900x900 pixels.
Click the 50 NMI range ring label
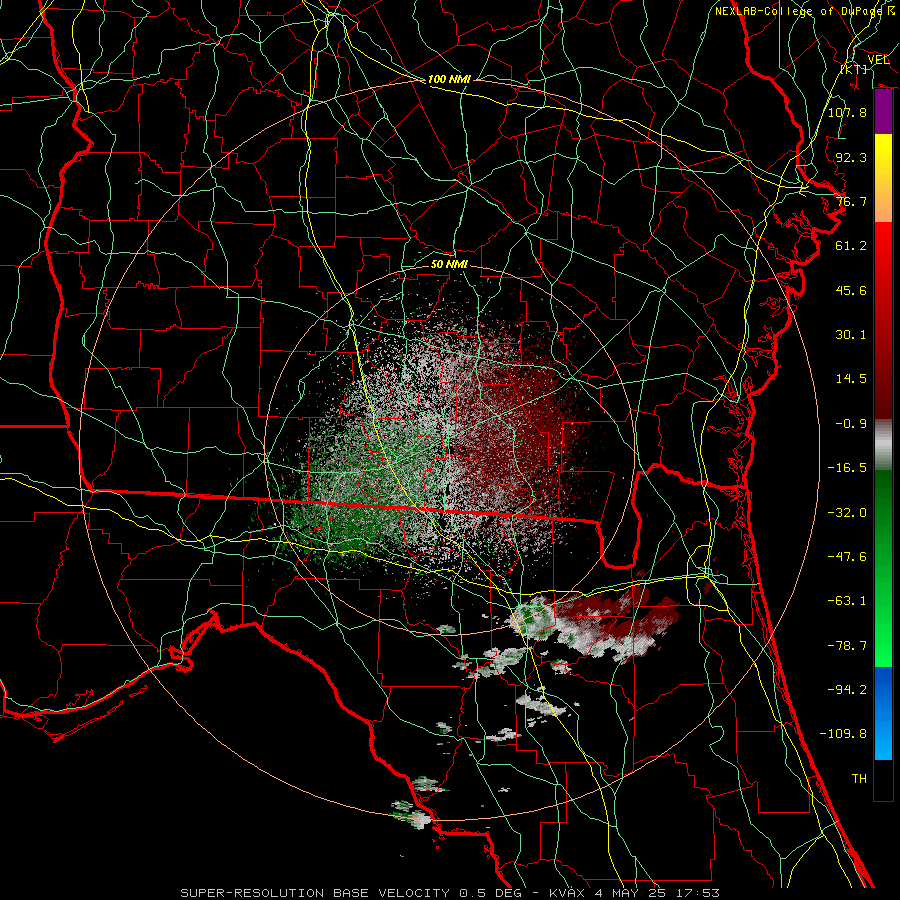[449, 264]
